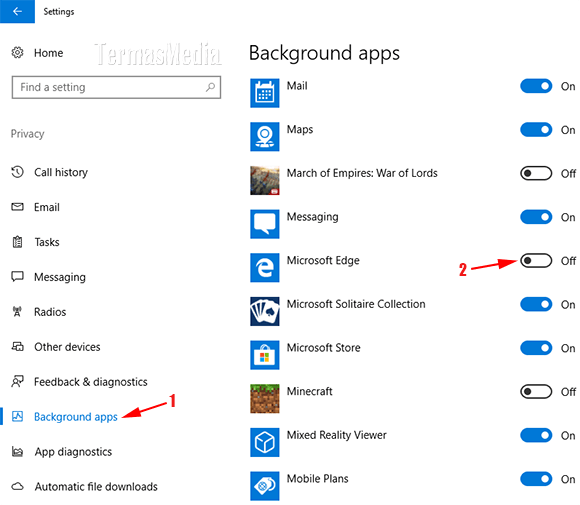Disable Microsoft Store background toggle
This screenshot has width=580, height=505.
tap(536, 348)
